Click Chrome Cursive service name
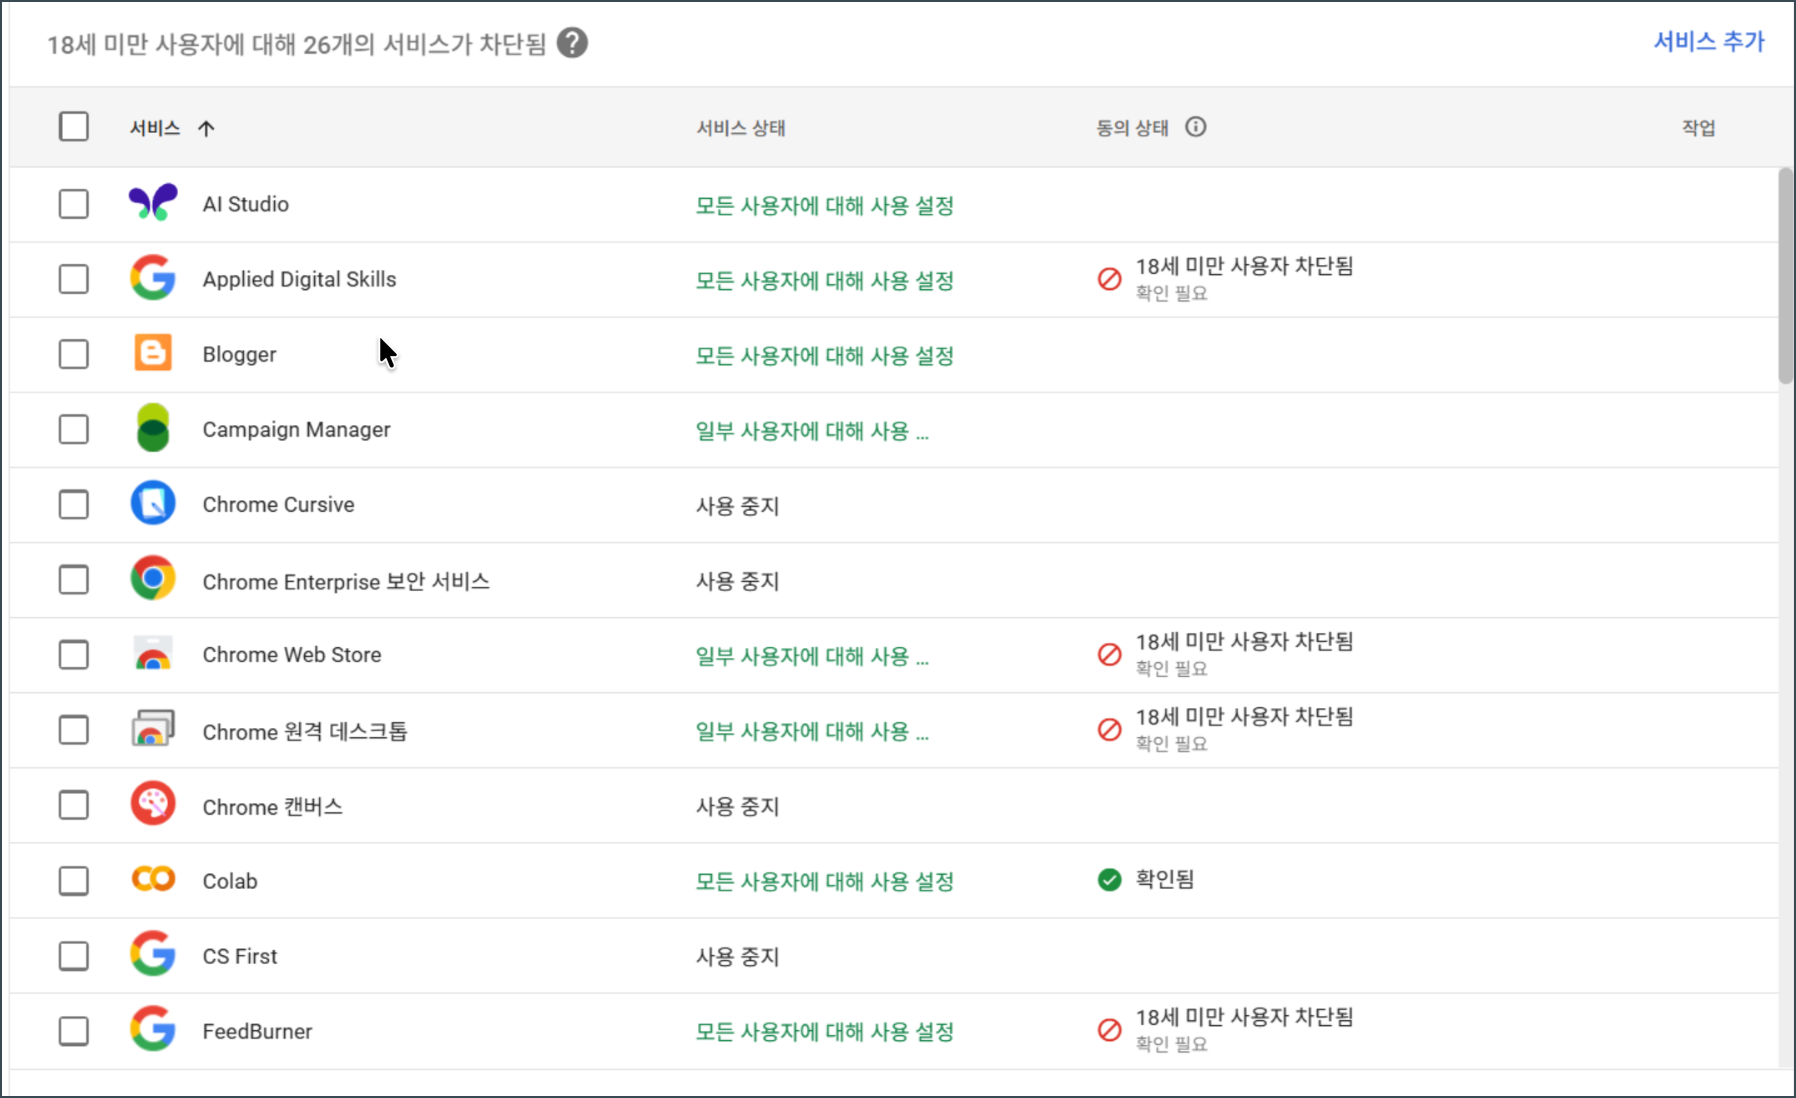Screen dimensions: 1796x1098 [x=278, y=504]
